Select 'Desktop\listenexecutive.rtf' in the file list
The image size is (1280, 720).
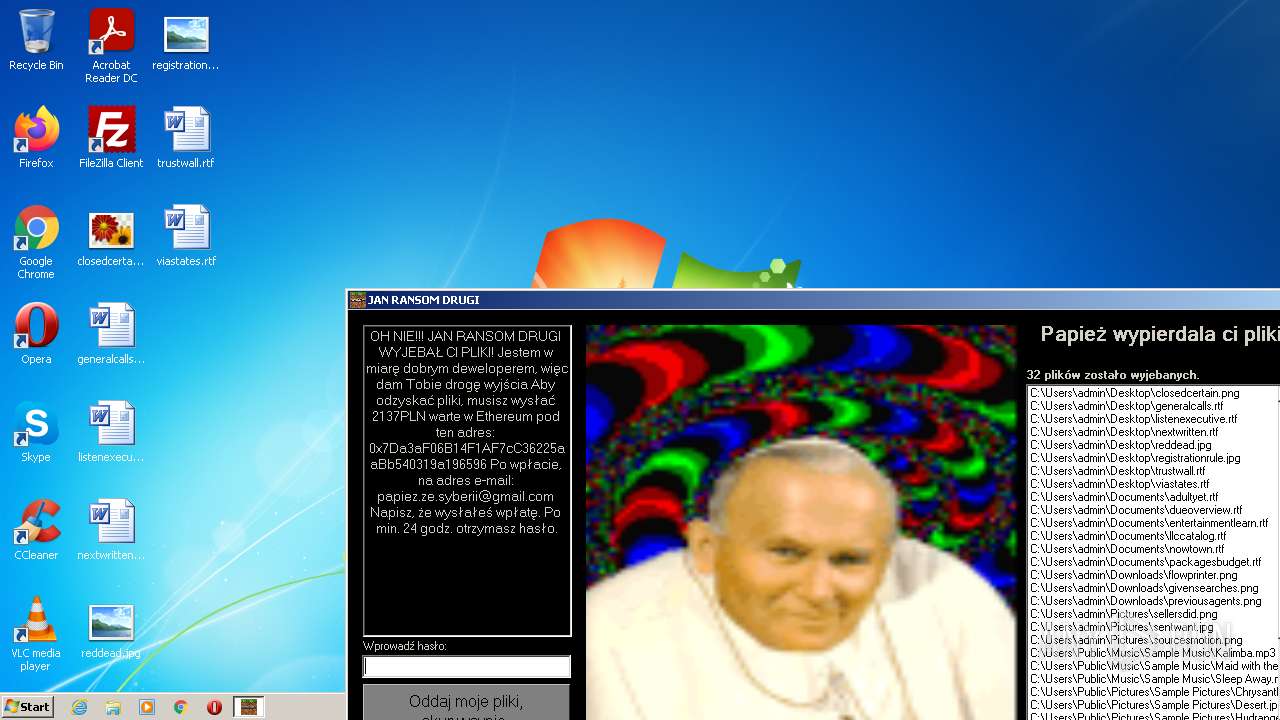tap(1134, 419)
